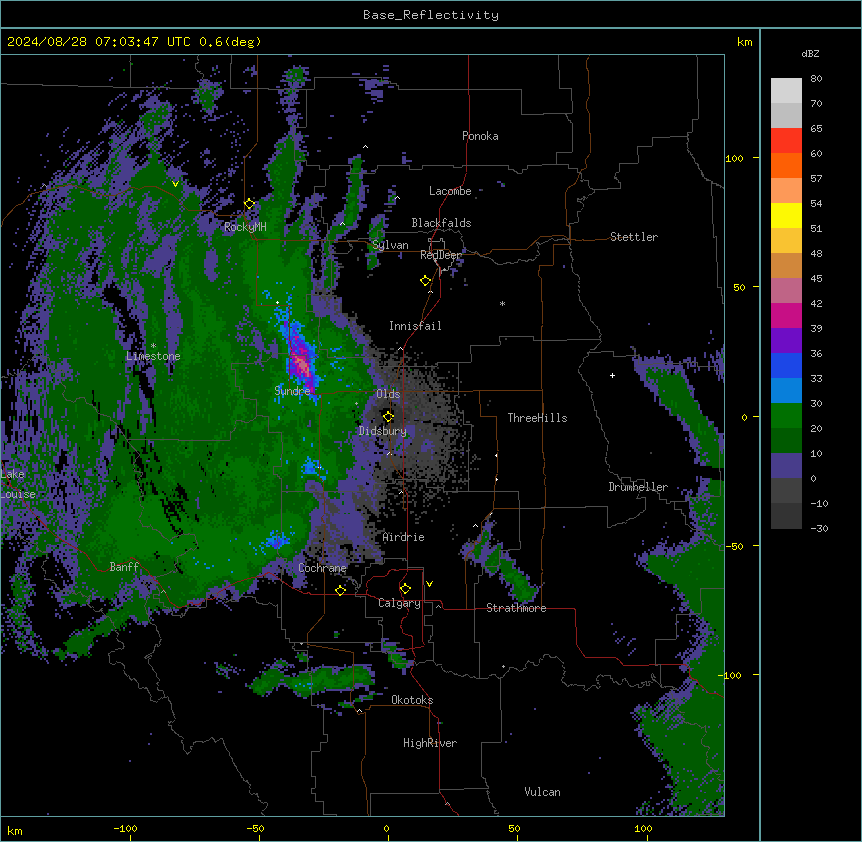Click the magenta storm core north of Sundre
862x842 pixels.
click(301, 362)
